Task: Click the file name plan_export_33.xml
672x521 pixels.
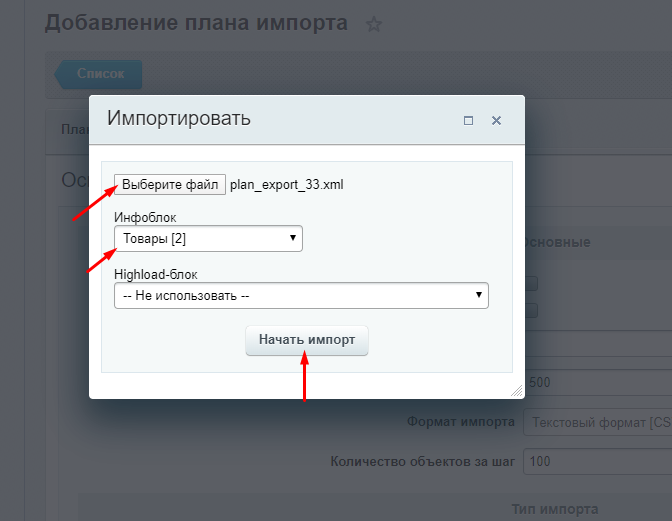Action: pyautogui.click(x=287, y=185)
